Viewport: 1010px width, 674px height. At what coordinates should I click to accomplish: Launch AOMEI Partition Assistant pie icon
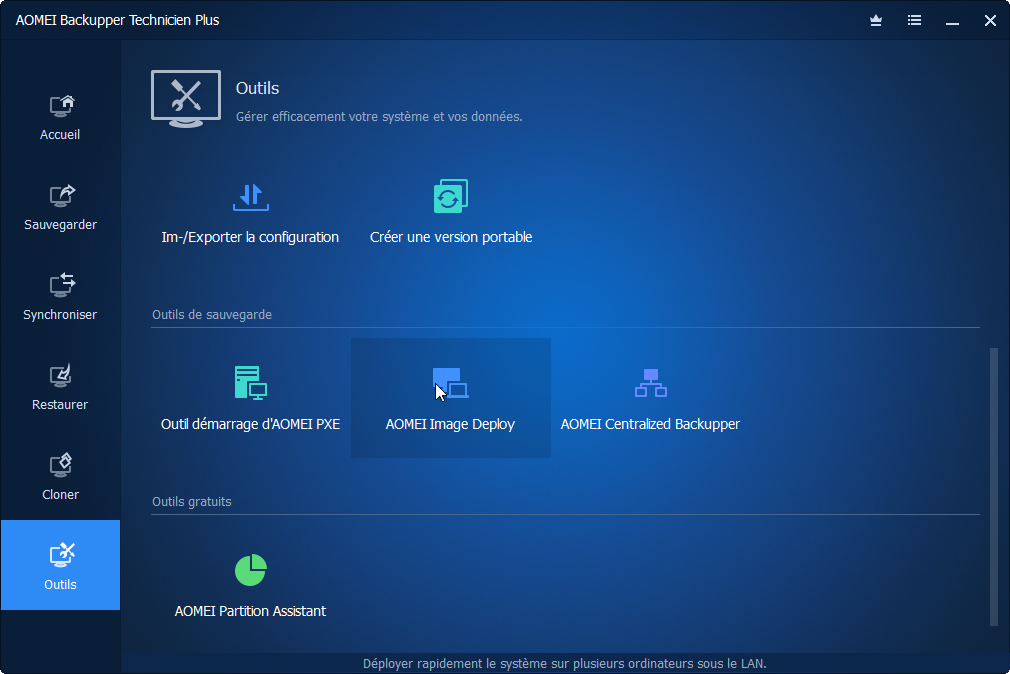pos(251,570)
